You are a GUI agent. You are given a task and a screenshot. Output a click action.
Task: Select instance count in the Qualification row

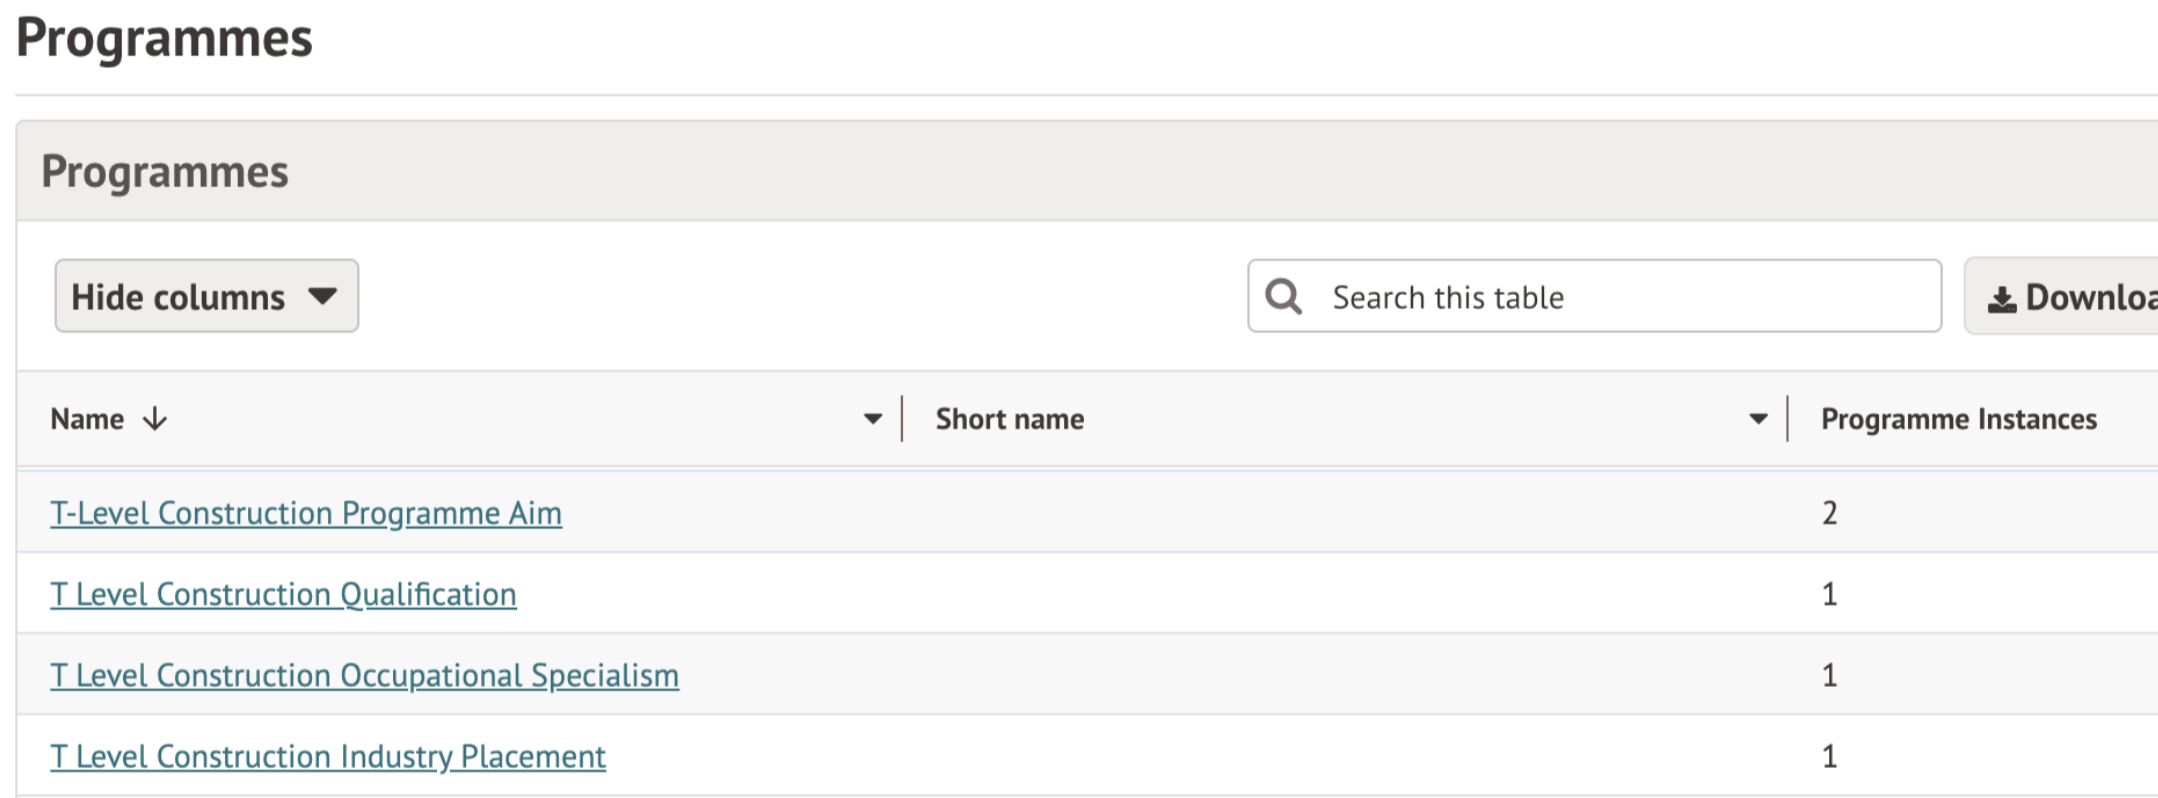[x=1829, y=594]
